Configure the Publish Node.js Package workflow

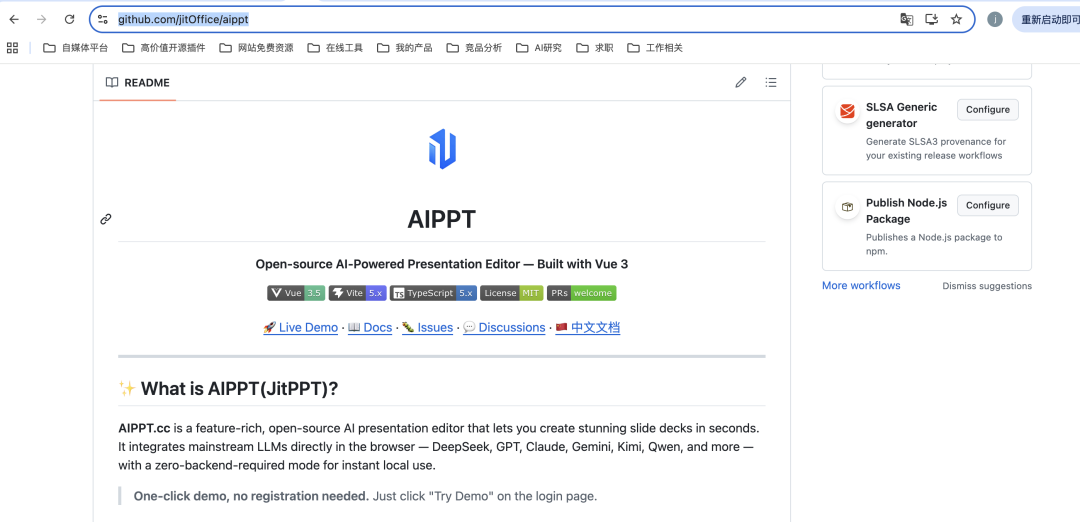988,205
